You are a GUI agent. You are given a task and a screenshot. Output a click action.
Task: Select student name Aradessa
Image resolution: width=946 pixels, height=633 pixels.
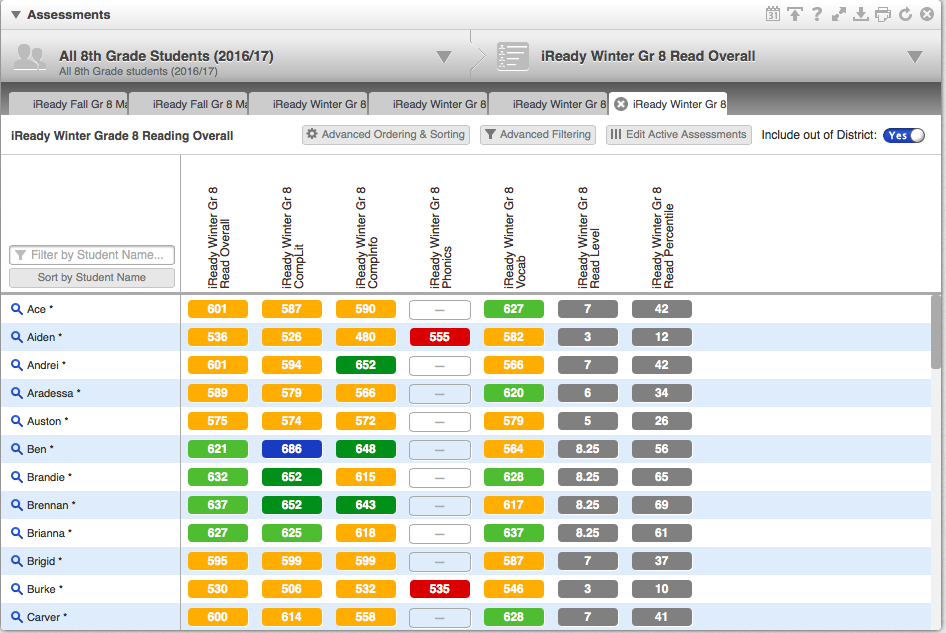click(x=50, y=393)
